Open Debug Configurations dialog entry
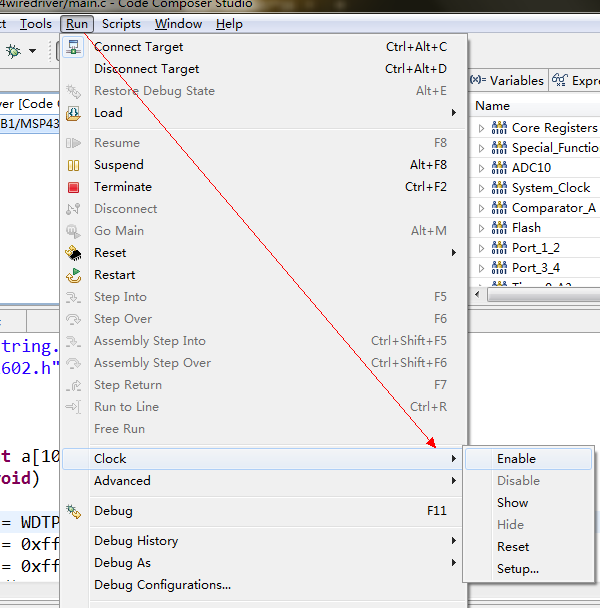Screen dimensions: 600x608 click(x=264, y=585)
